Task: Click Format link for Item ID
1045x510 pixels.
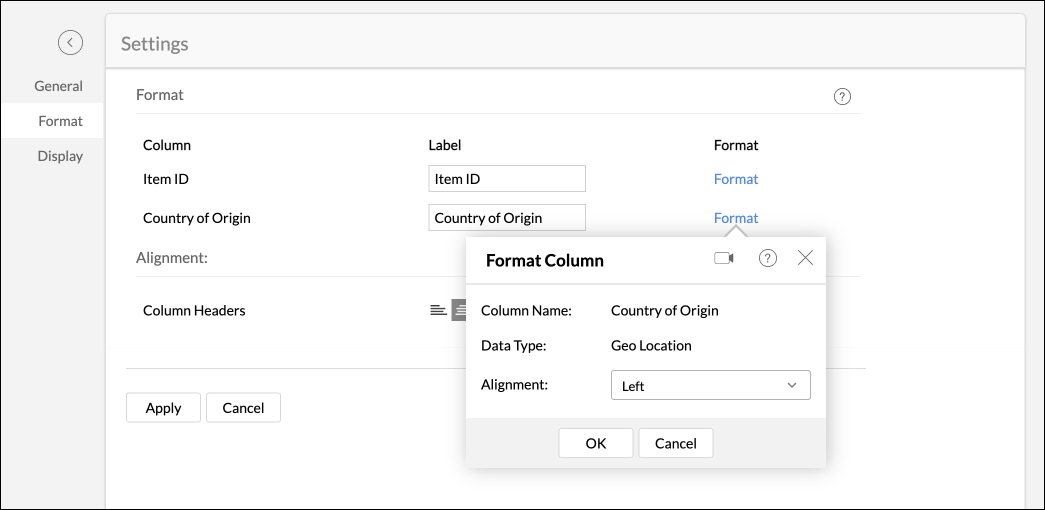Action: tap(736, 179)
